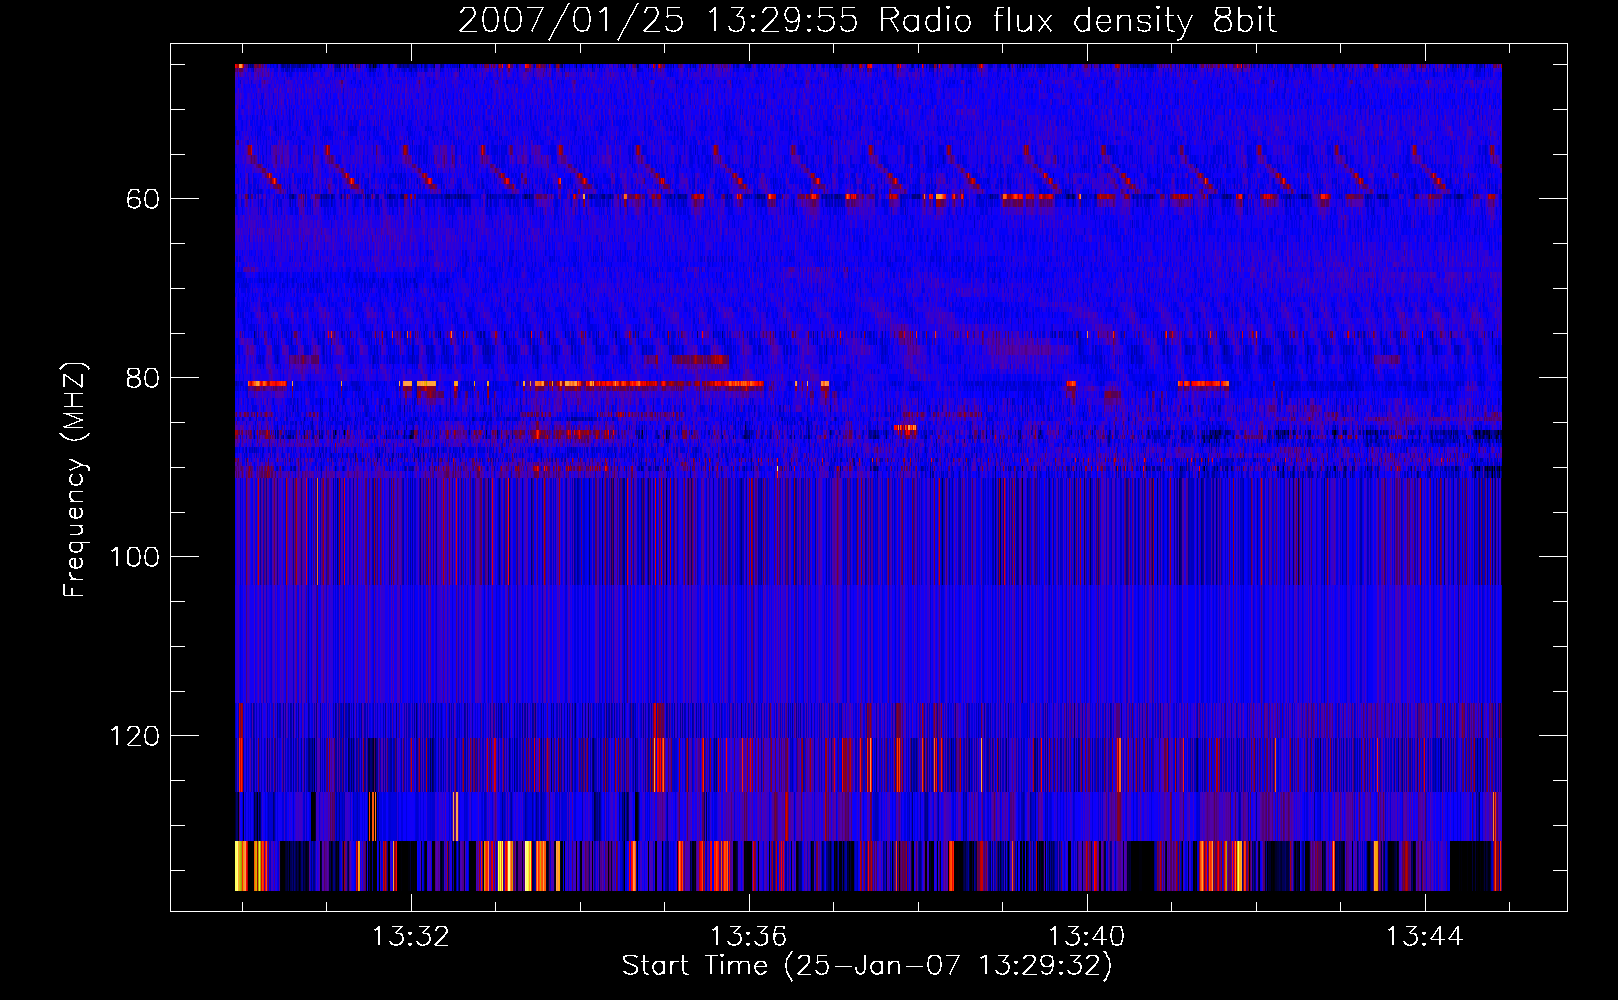Click the 80 frequency tick label
The image size is (1618, 1000).
[x=143, y=378]
